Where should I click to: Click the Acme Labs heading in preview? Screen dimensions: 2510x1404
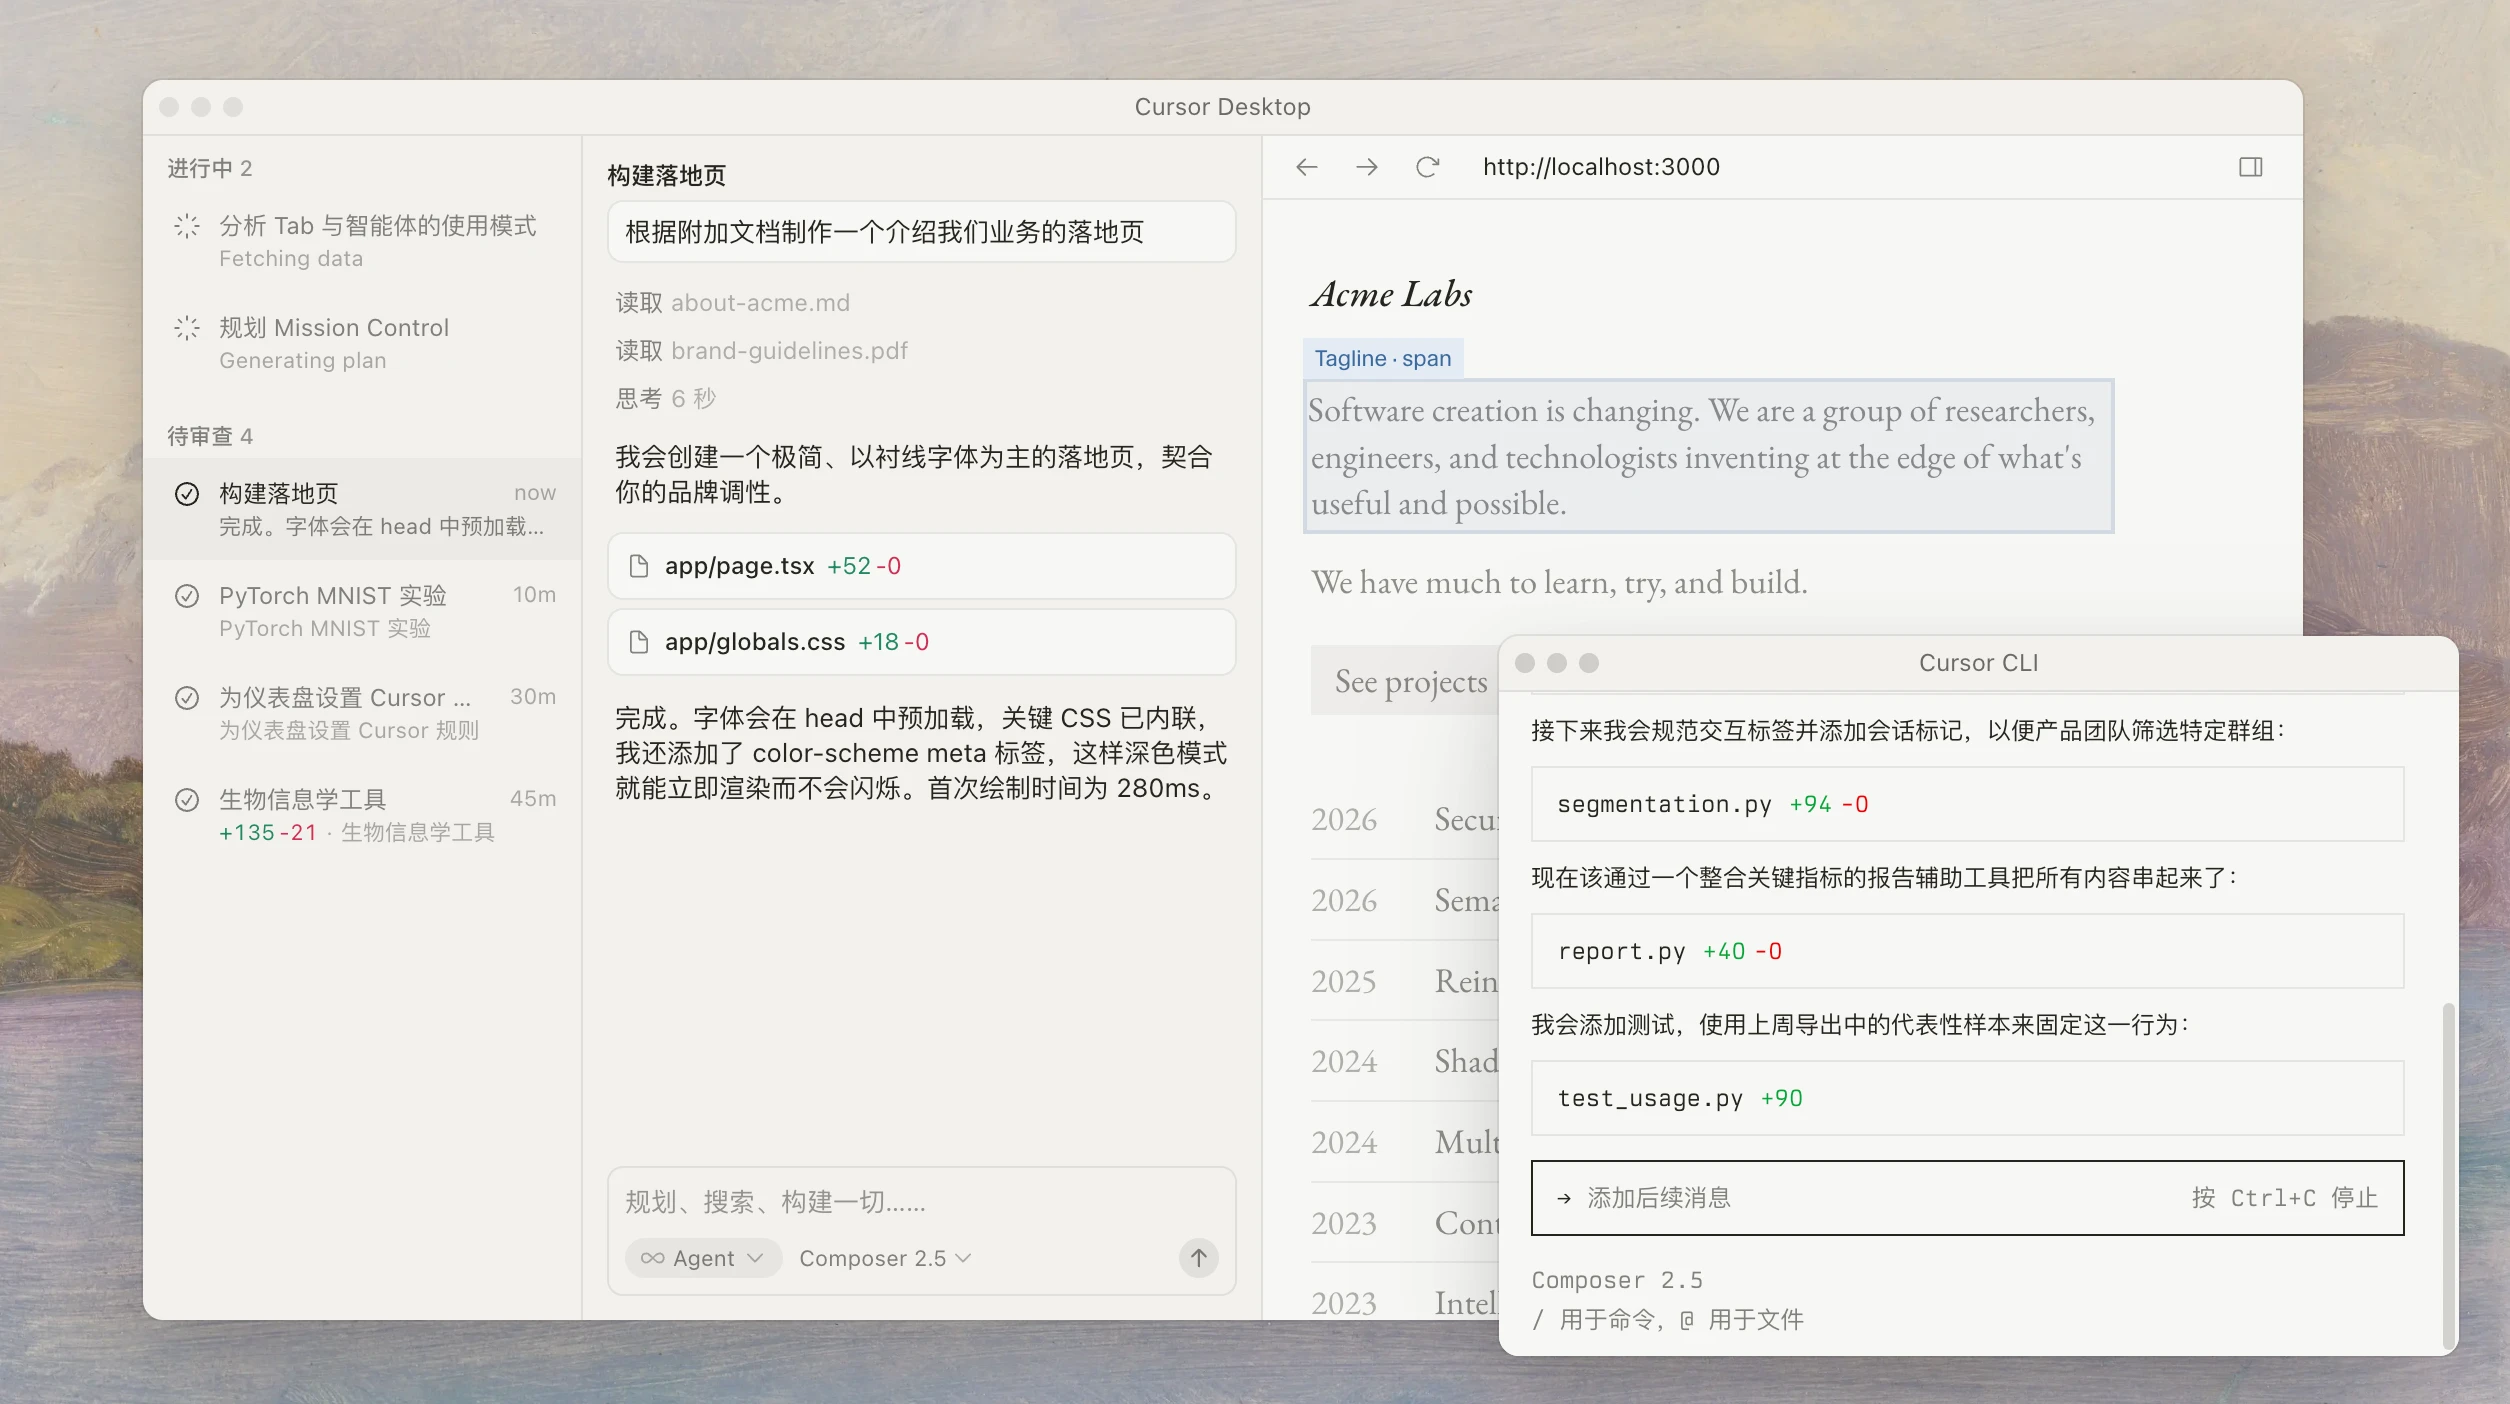[x=1391, y=294]
